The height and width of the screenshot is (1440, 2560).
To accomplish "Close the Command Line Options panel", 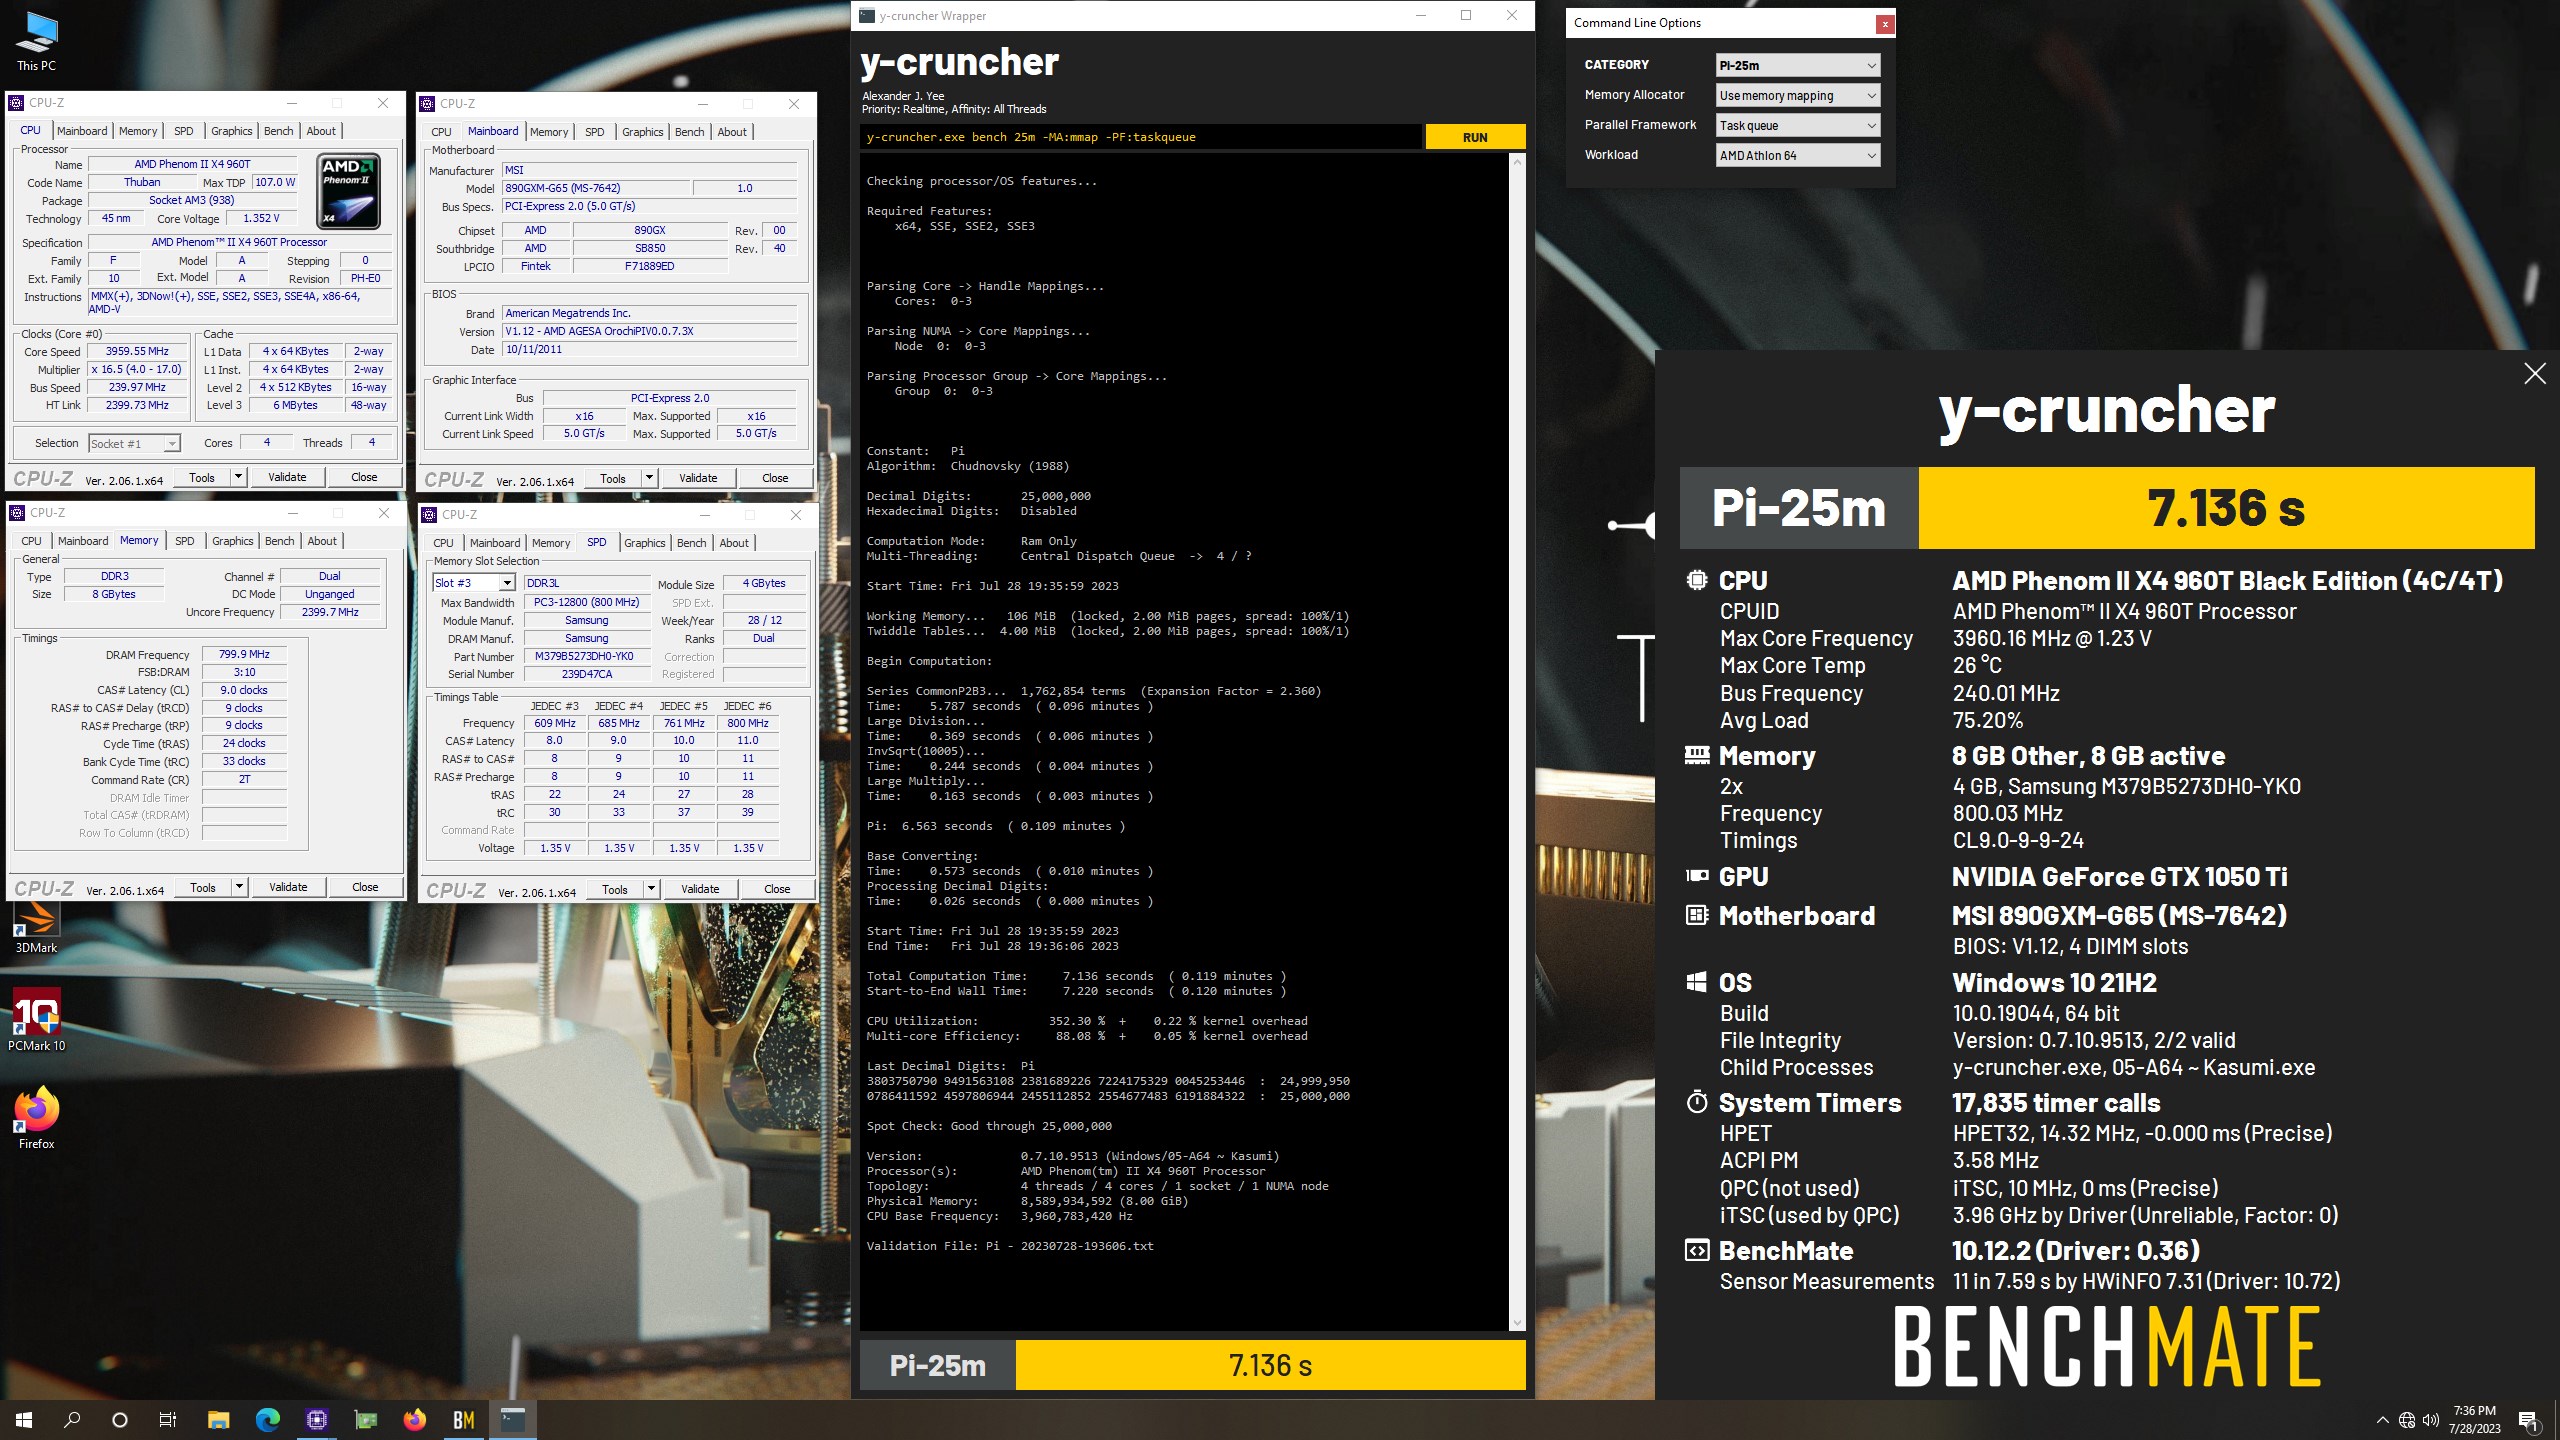I will (x=1884, y=23).
